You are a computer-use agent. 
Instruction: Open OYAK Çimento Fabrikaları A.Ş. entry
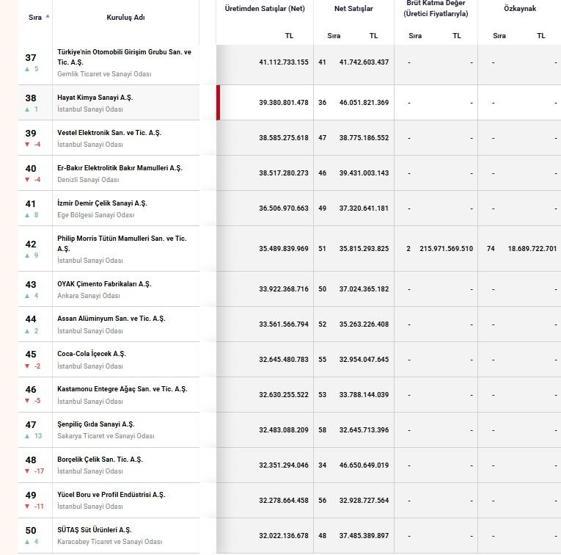click(104, 284)
